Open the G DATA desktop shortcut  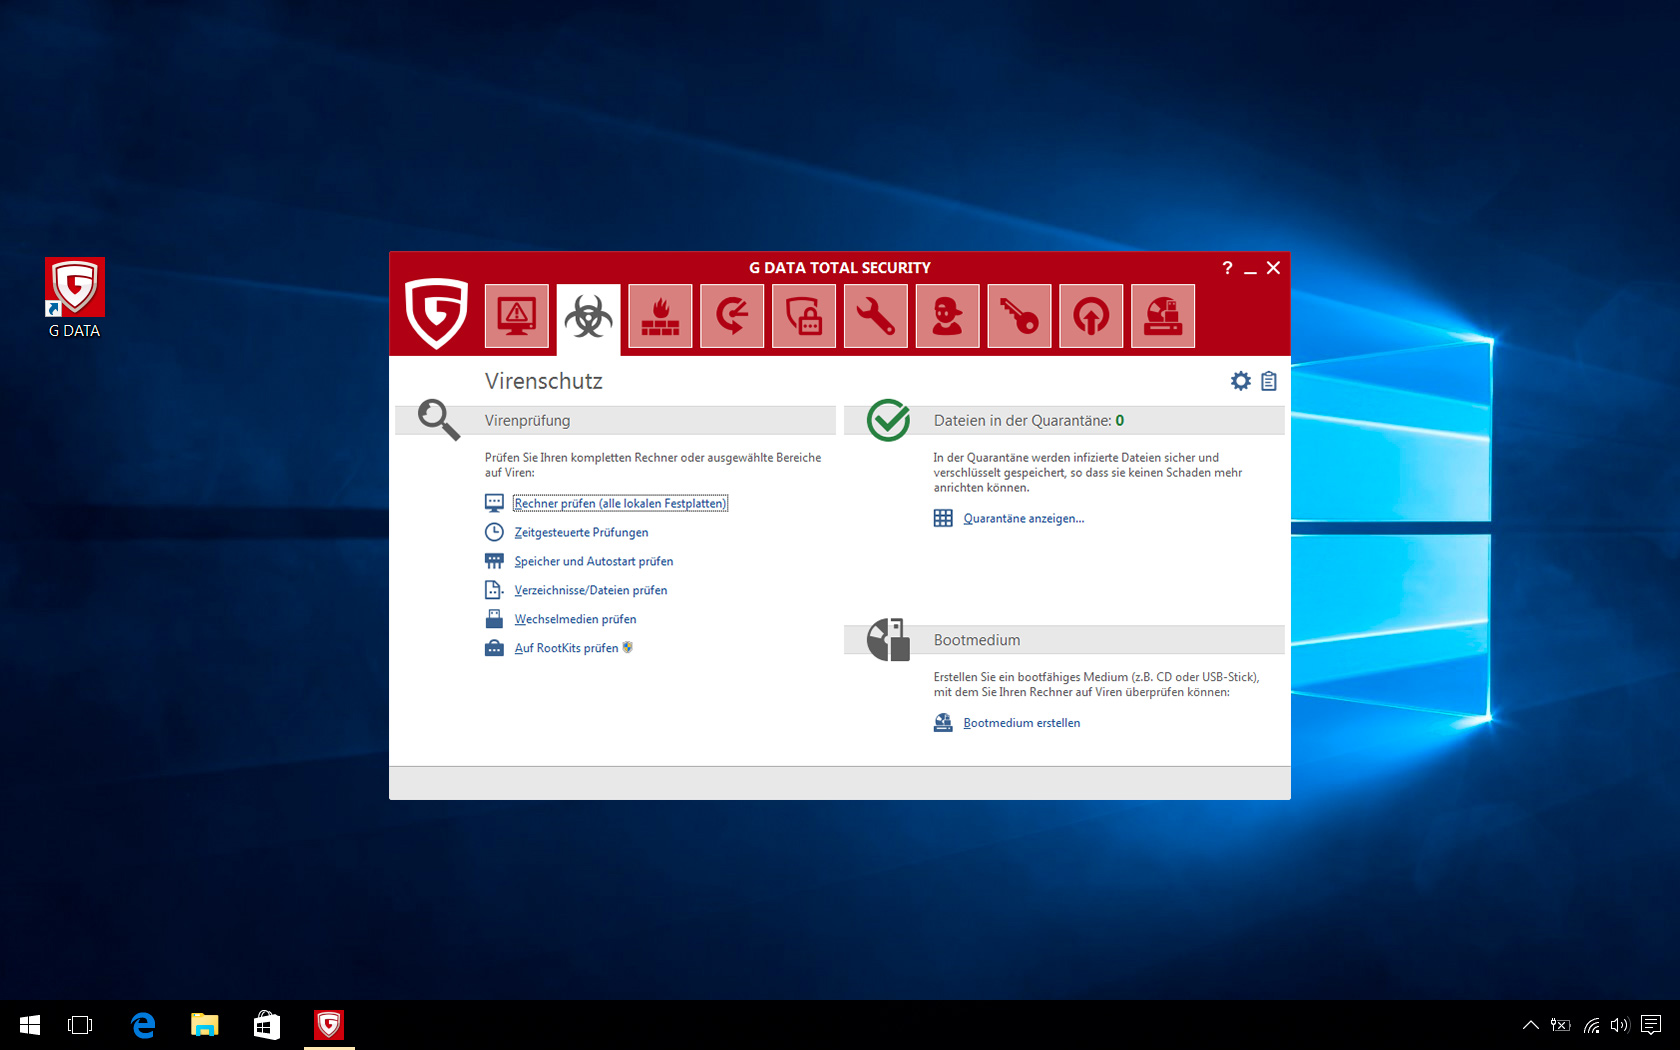(75, 298)
